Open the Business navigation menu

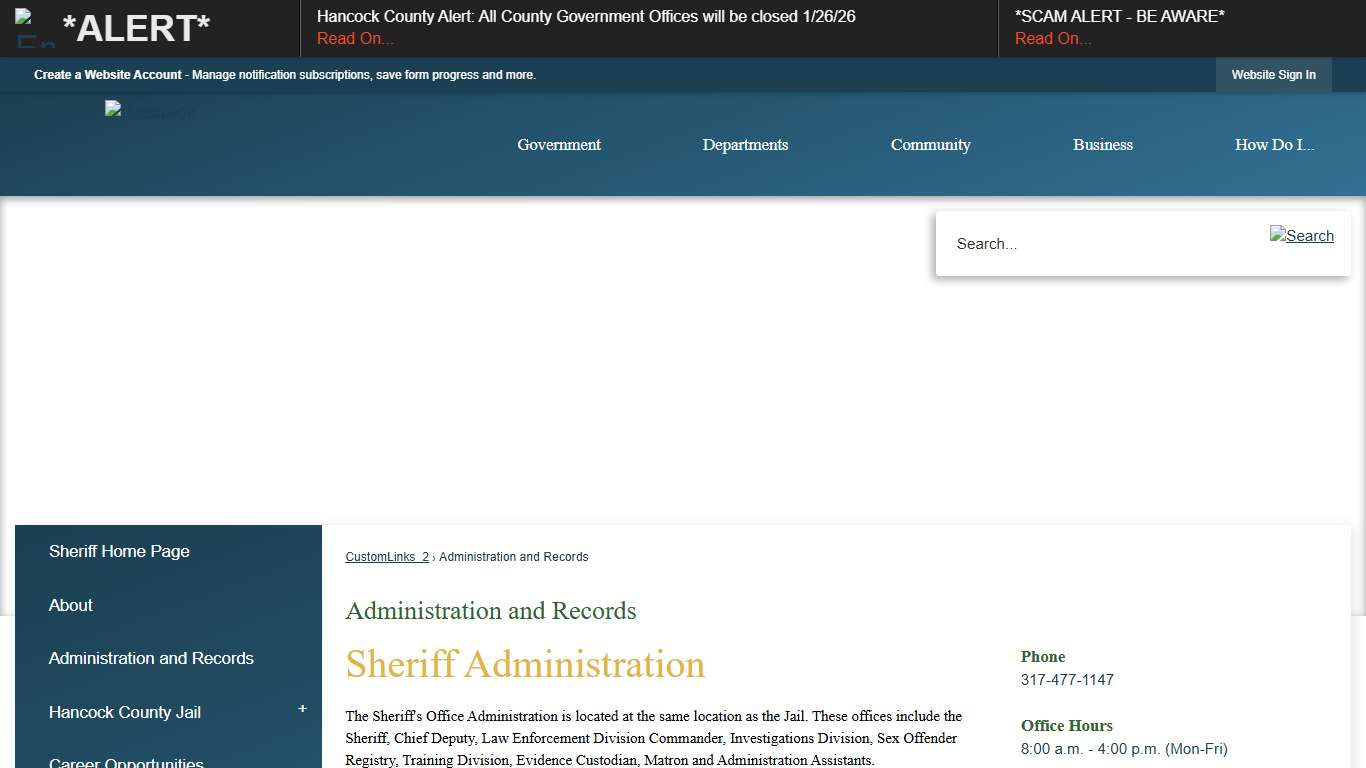[x=1102, y=144]
